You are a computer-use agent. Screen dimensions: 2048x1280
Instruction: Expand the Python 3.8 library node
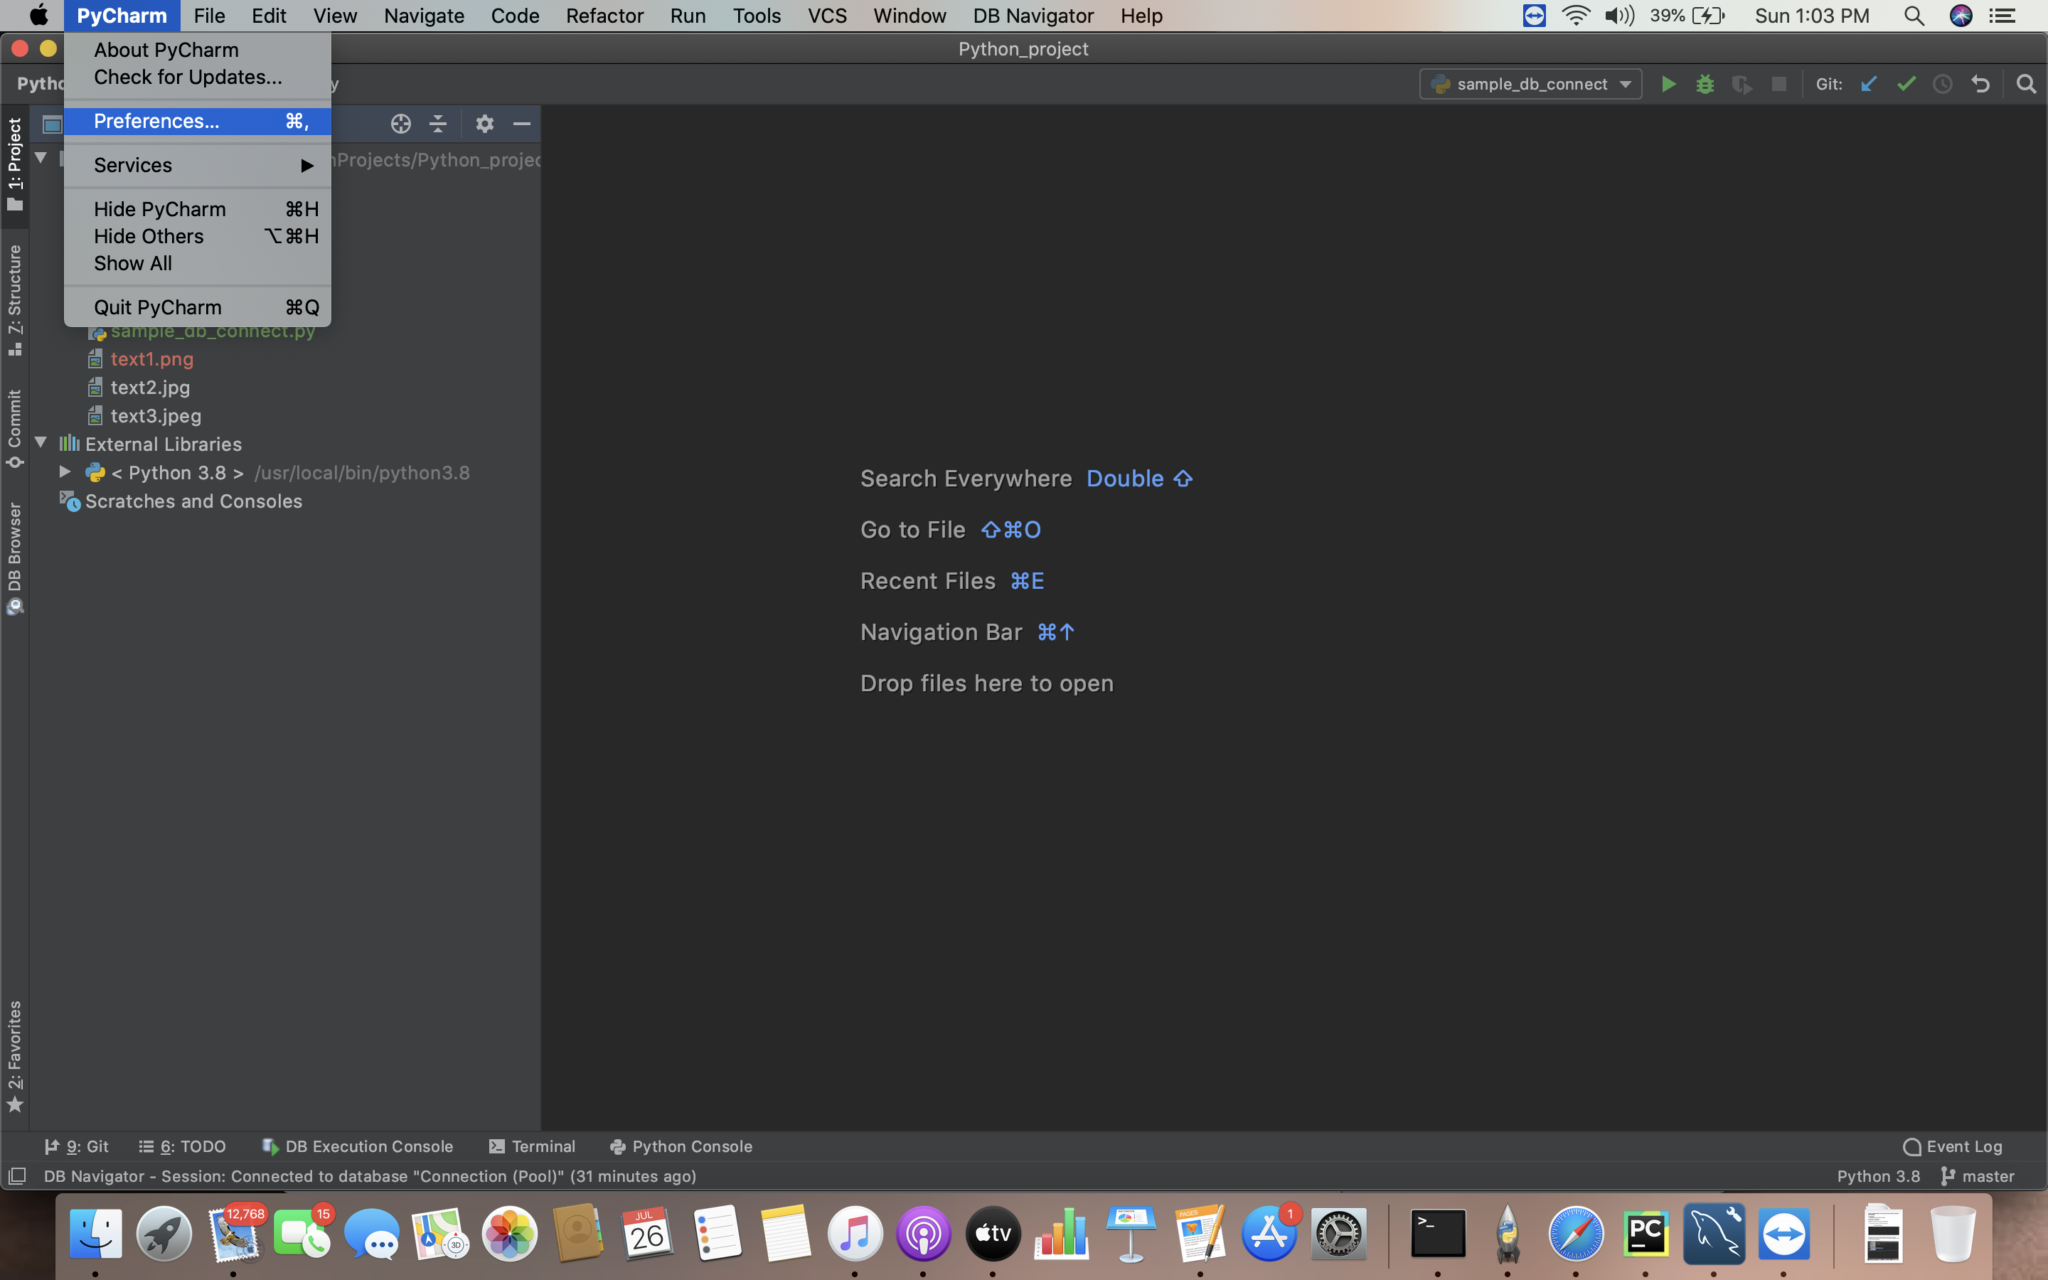click(65, 472)
